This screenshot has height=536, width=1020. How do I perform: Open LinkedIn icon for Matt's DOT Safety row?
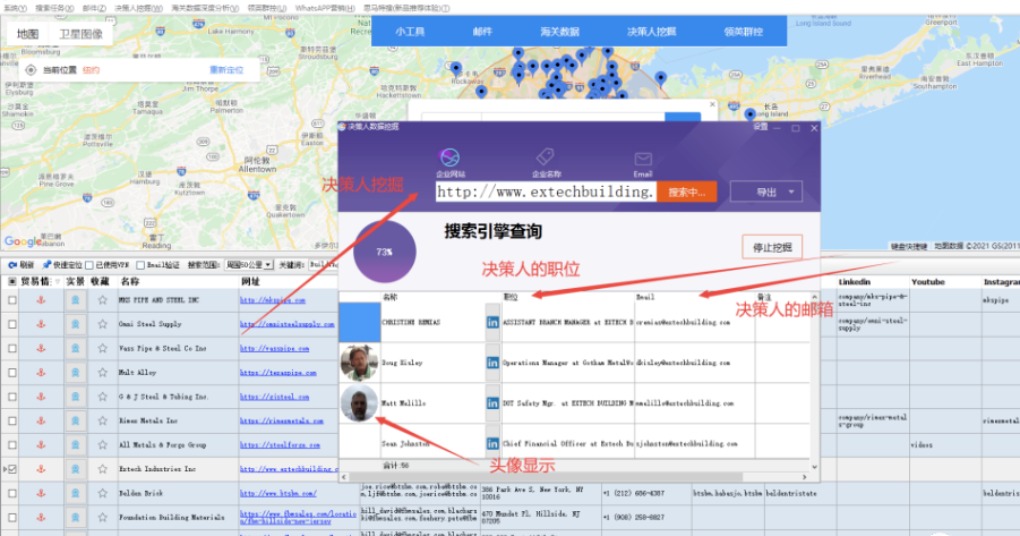pyautogui.click(x=492, y=403)
